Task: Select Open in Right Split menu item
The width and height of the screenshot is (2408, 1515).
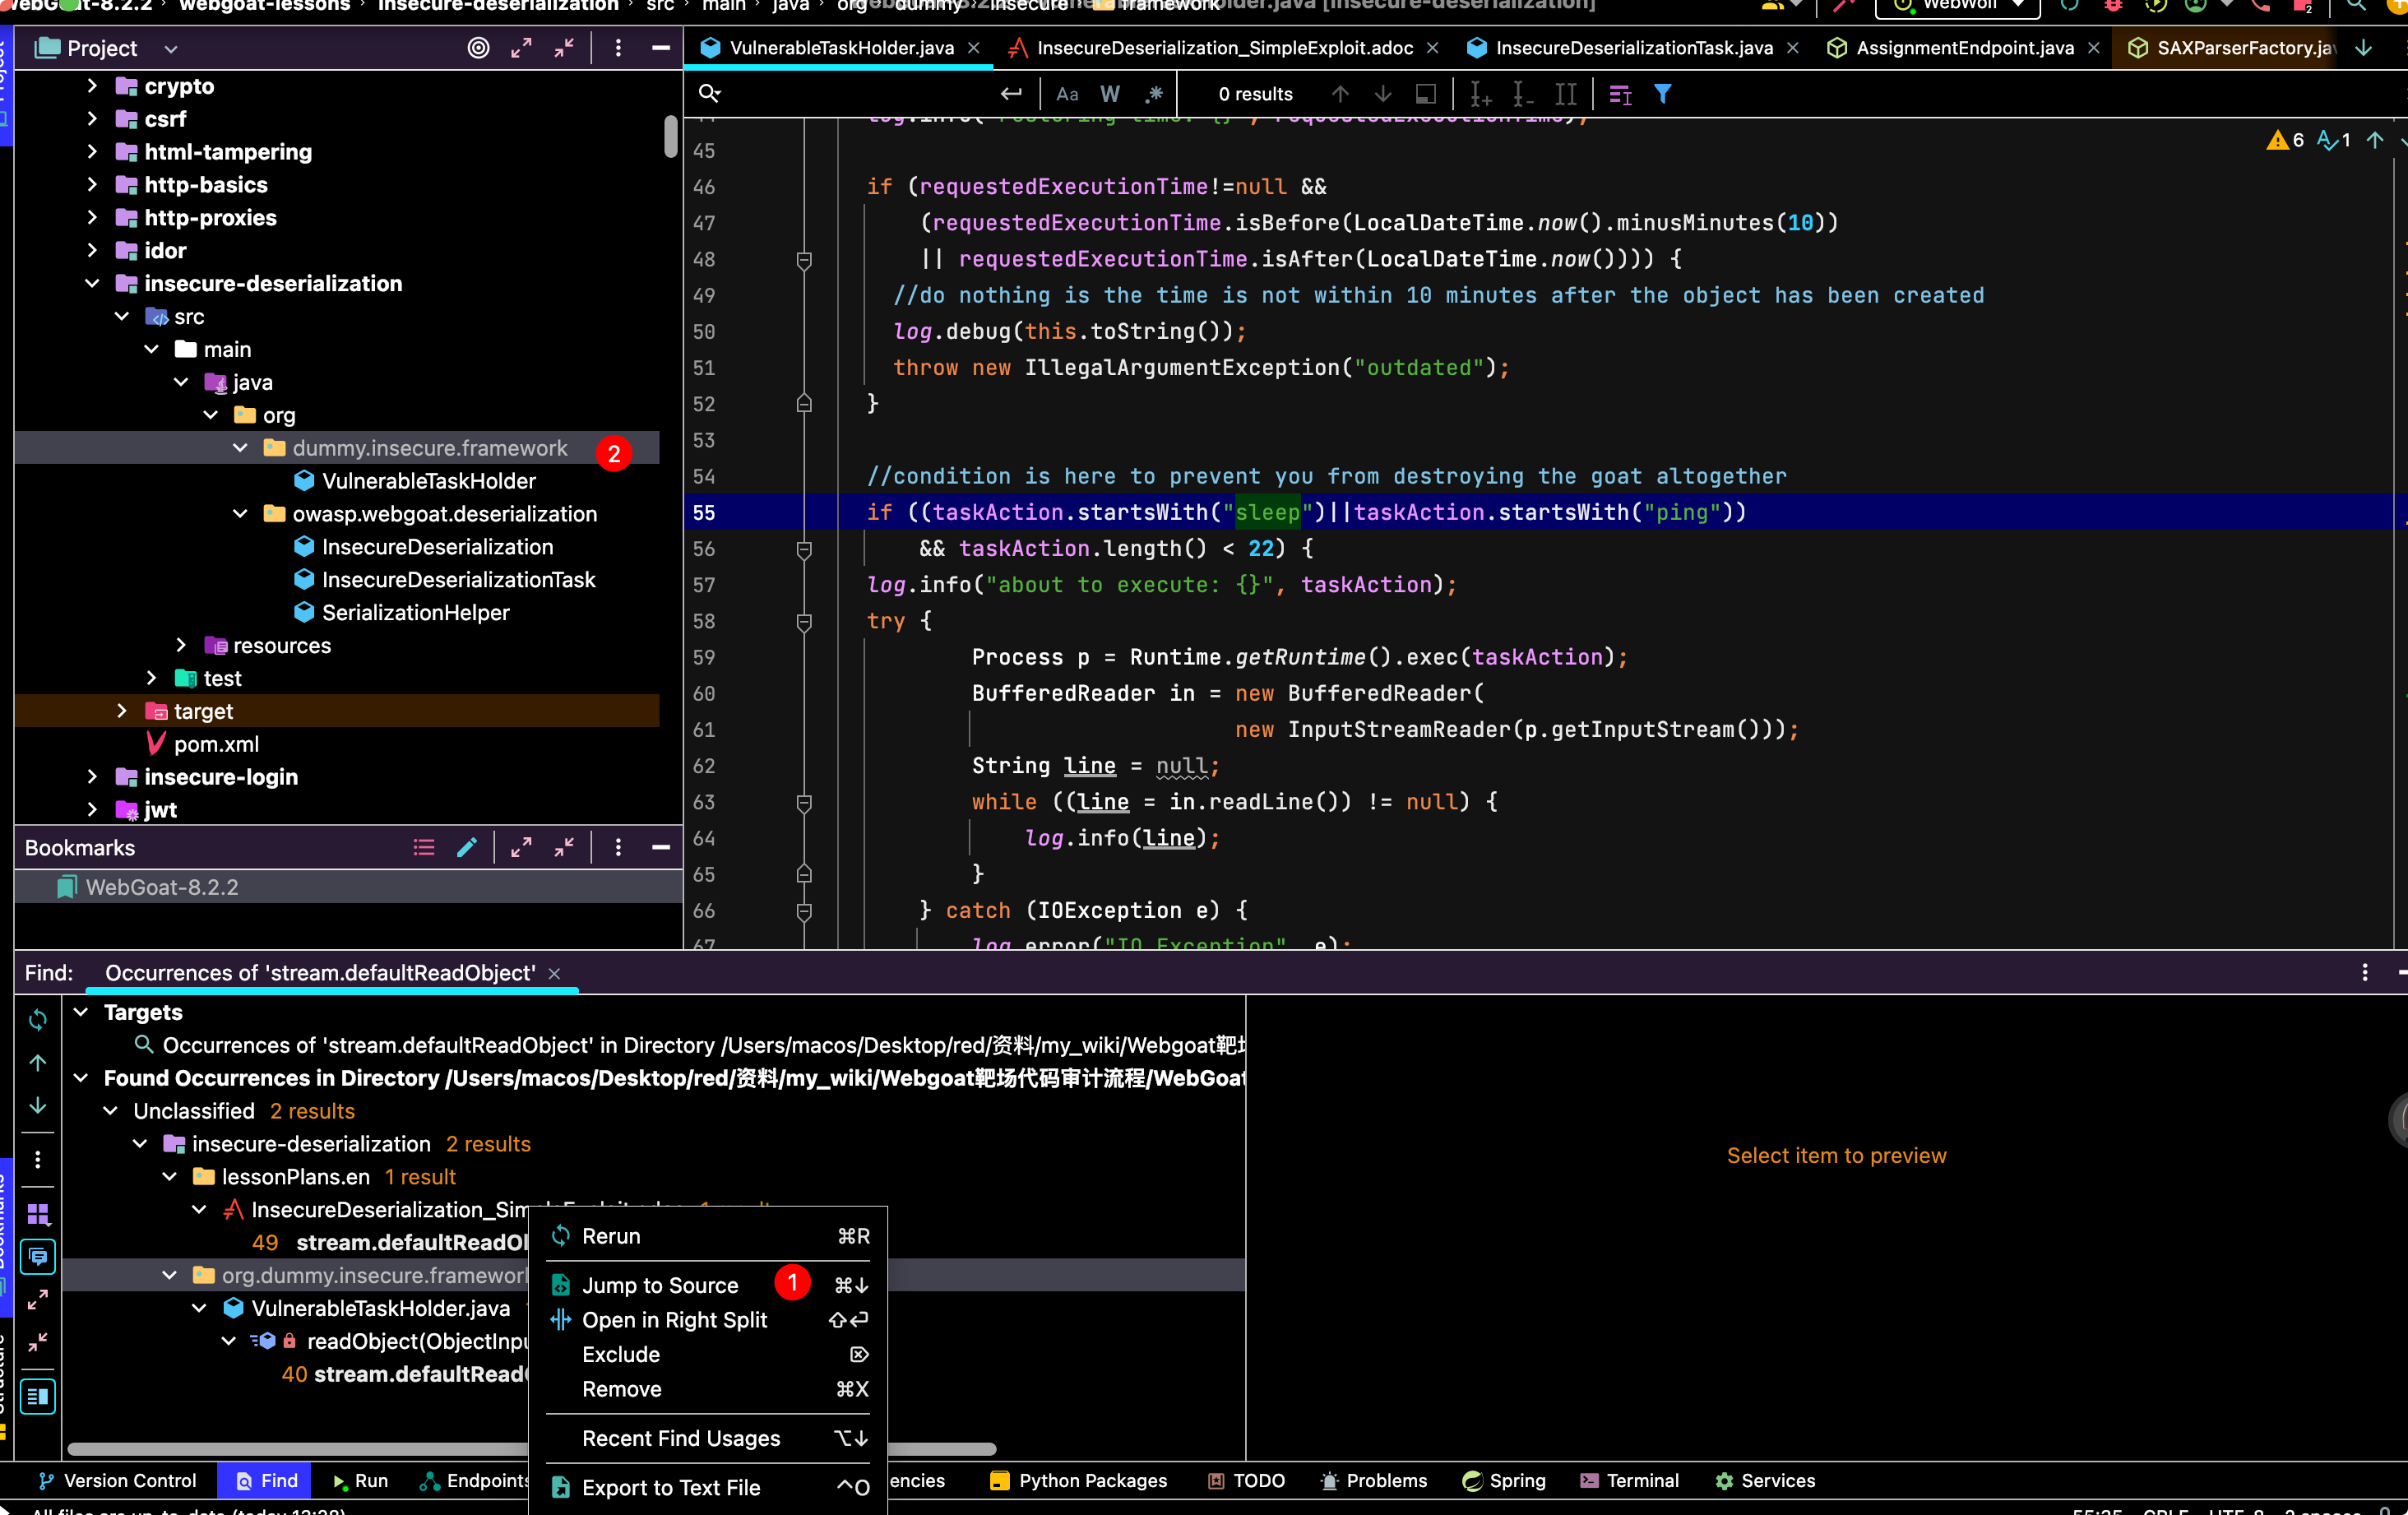Action: (x=708, y=1320)
